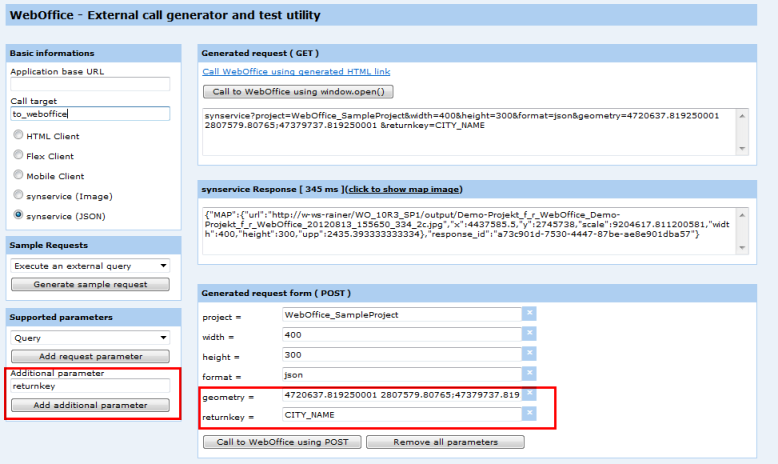
Task: Click the page title WebOffice External call generator
Action: [x=165, y=15]
